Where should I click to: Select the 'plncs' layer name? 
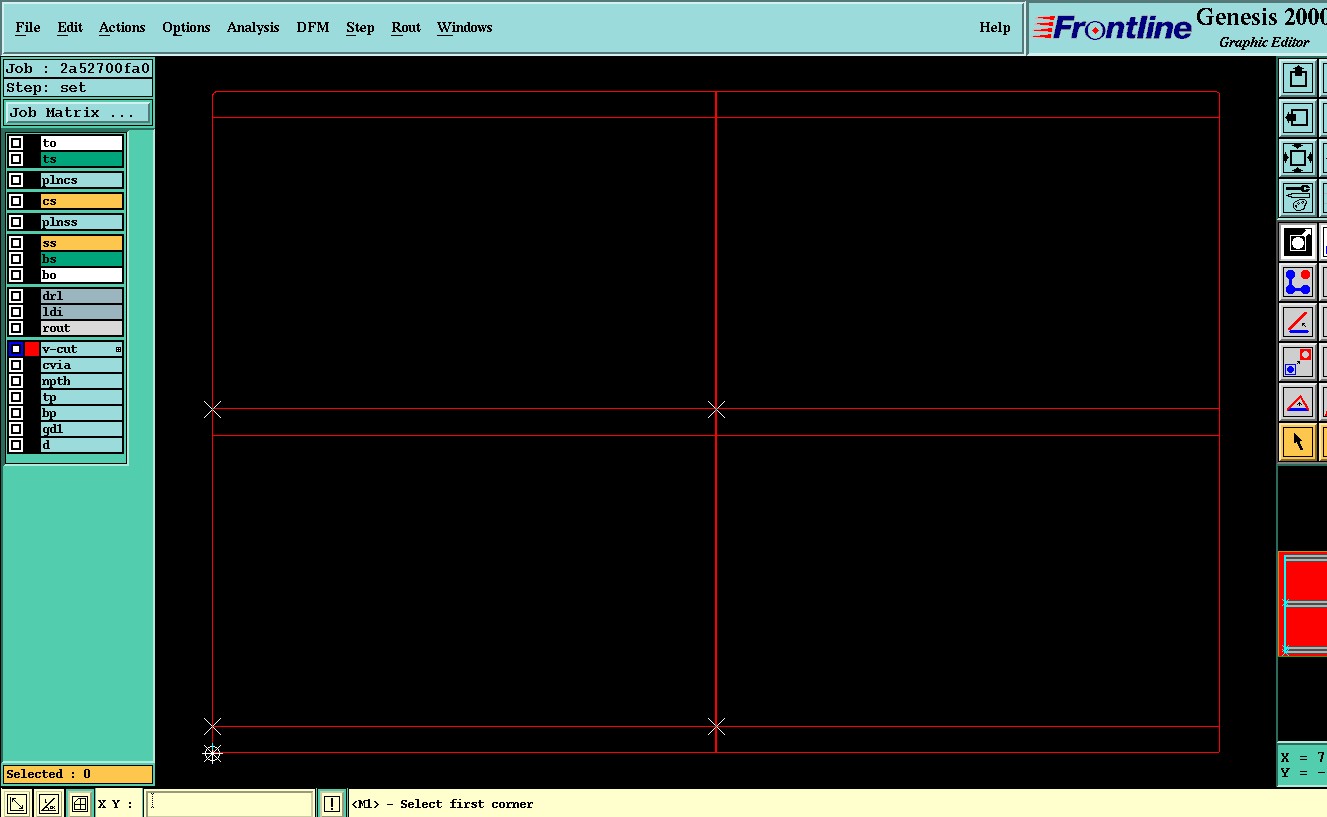[81, 180]
